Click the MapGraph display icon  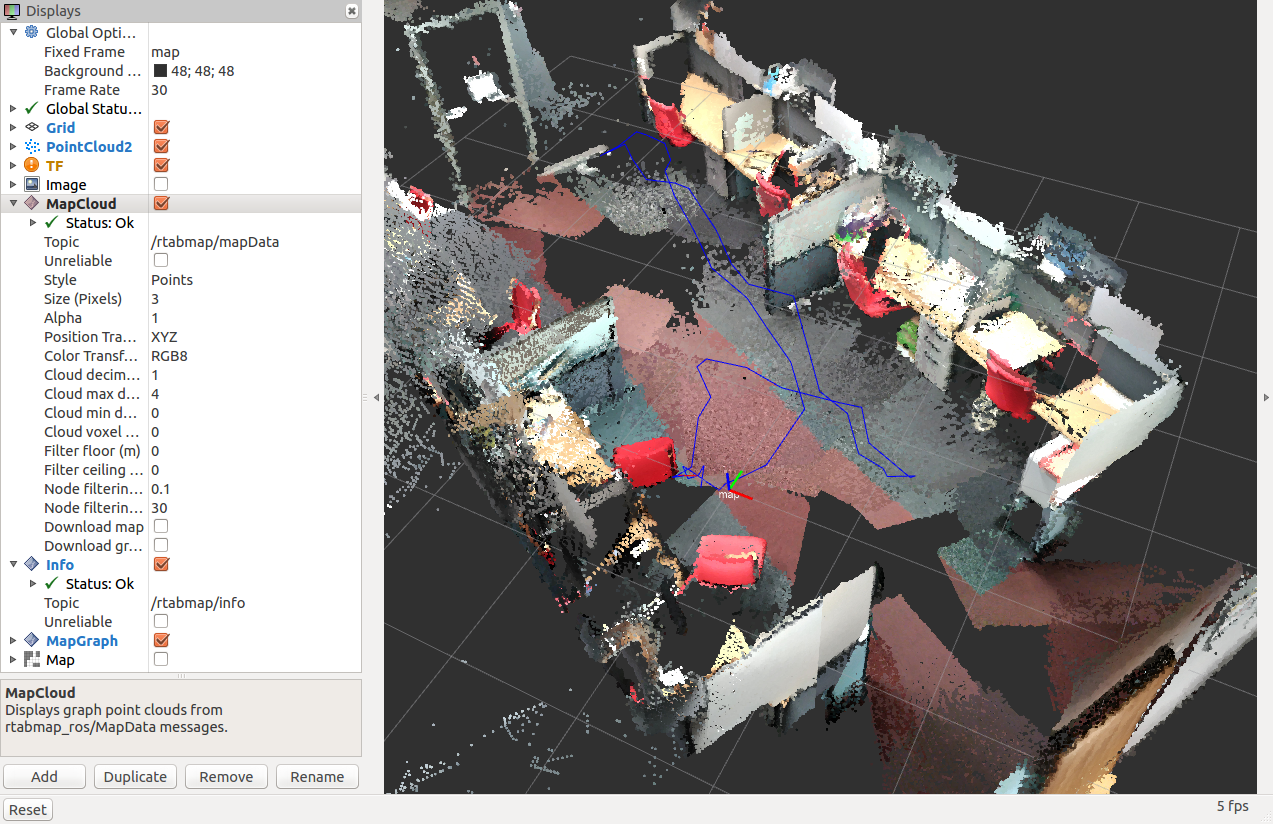click(x=31, y=641)
